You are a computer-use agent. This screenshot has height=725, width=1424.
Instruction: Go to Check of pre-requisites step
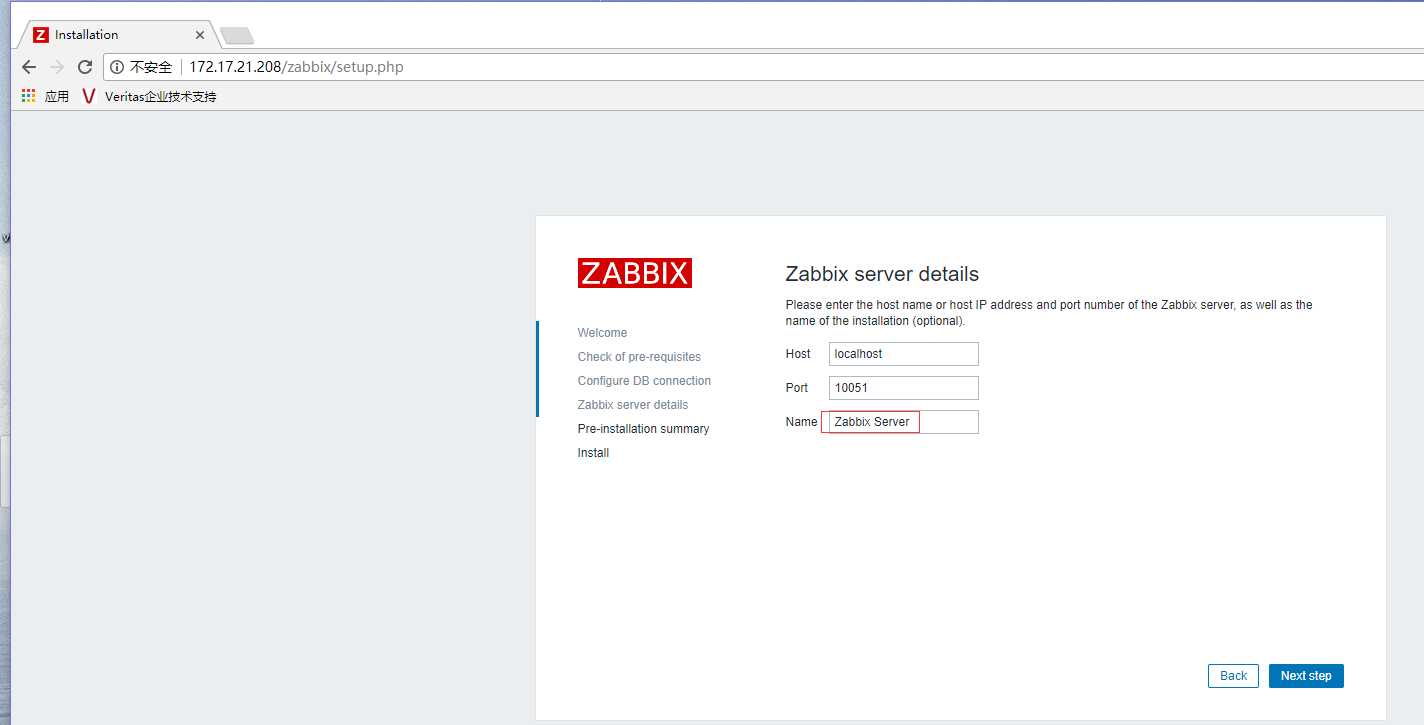(x=639, y=357)
